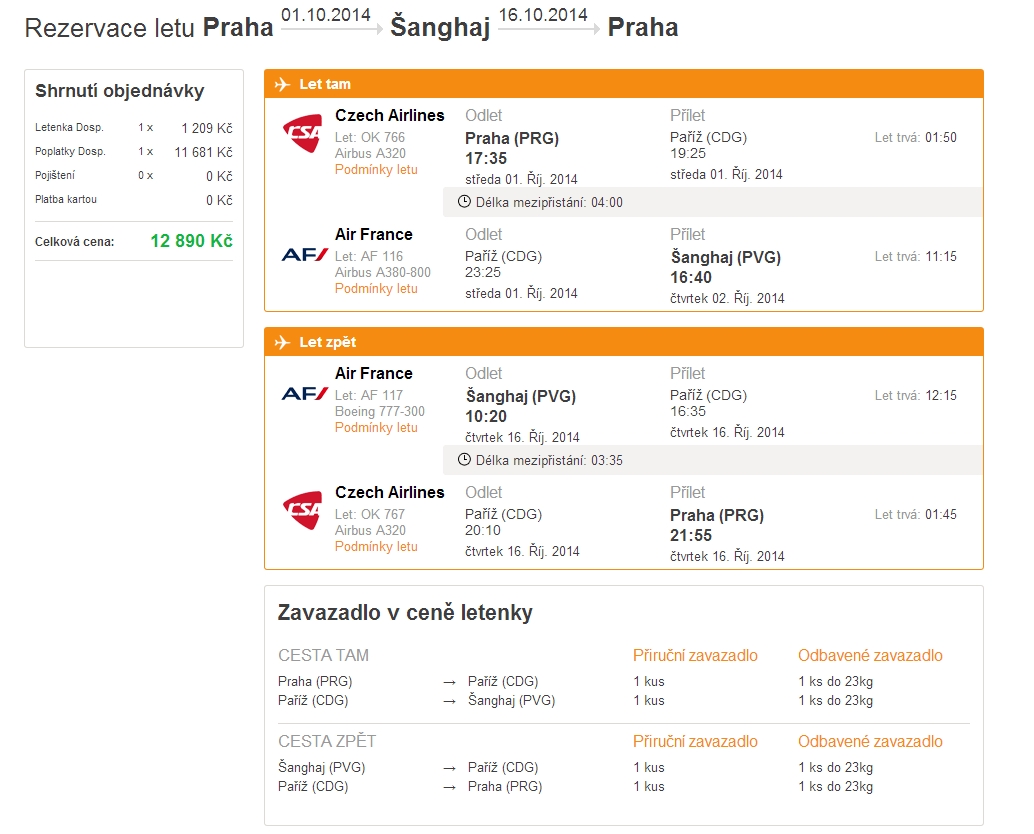The image size is (1034, 834).
Task: Click the total price 12 890 Kč
Action: click(191, 241)
